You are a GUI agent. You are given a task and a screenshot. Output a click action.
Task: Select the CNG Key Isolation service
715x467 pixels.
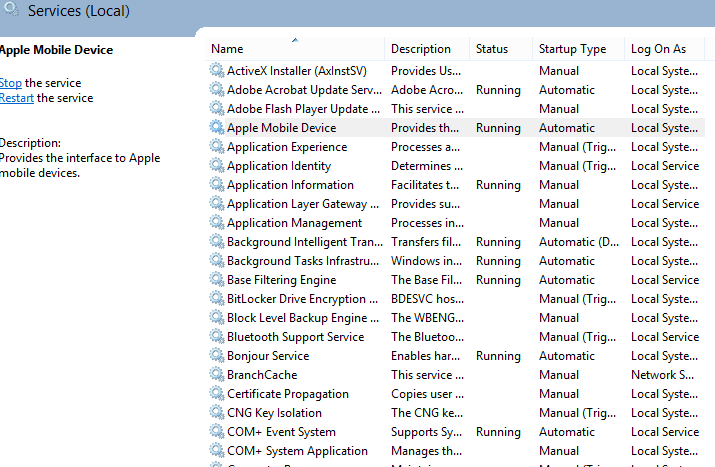pos(274,413)
